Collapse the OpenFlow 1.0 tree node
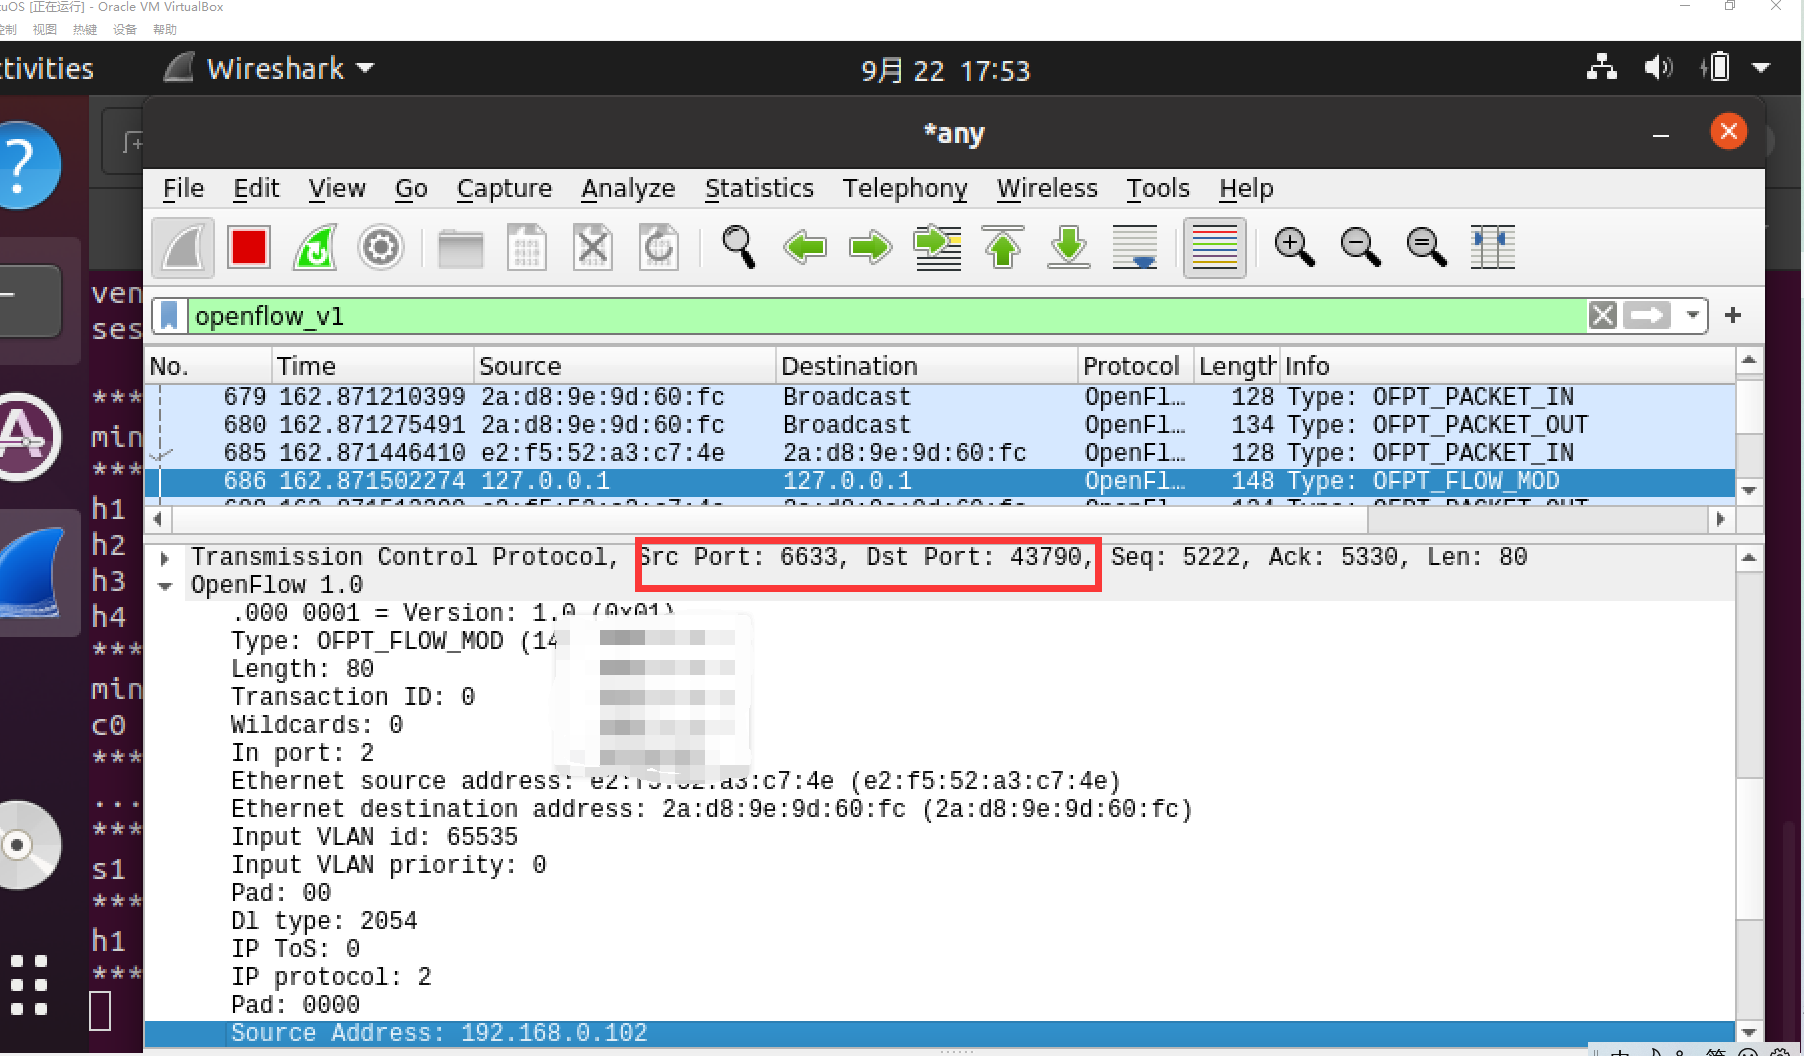The width and height of the screenshot is (1804, 1056). click(x=165, y=586)
